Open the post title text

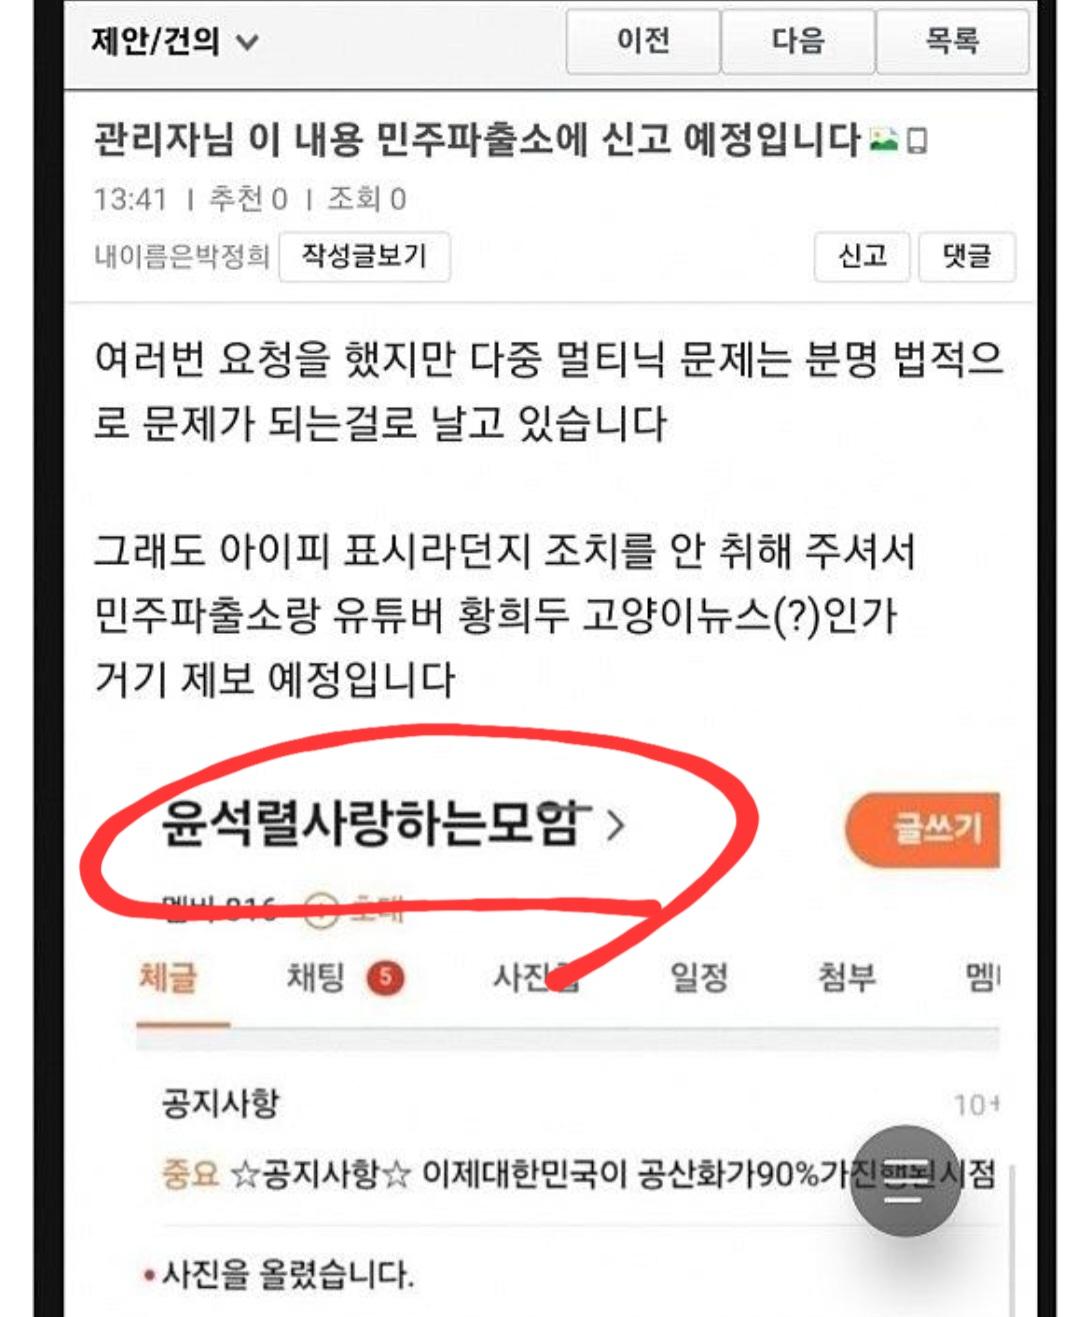point(477,139)
